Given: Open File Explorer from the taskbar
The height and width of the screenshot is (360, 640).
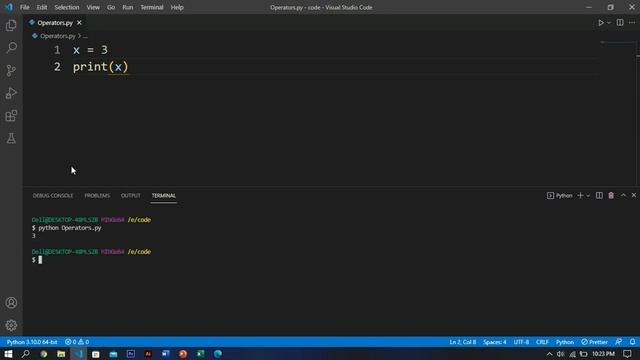Looking at the screenshot, I should point(61,354).
